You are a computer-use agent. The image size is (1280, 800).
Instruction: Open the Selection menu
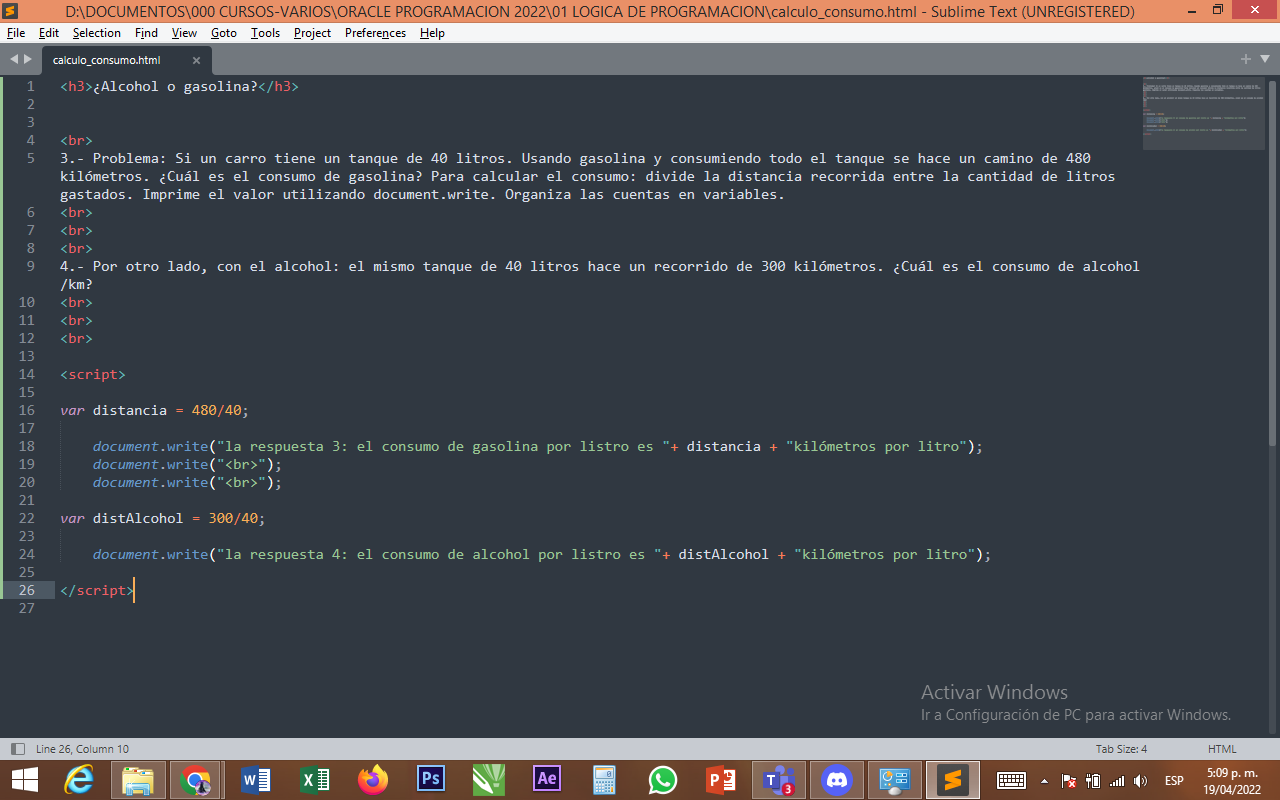96,33
